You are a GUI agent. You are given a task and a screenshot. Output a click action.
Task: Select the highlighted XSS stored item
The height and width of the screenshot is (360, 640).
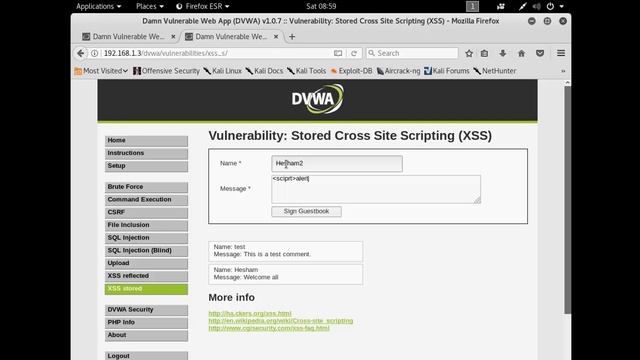pos(146,289)
